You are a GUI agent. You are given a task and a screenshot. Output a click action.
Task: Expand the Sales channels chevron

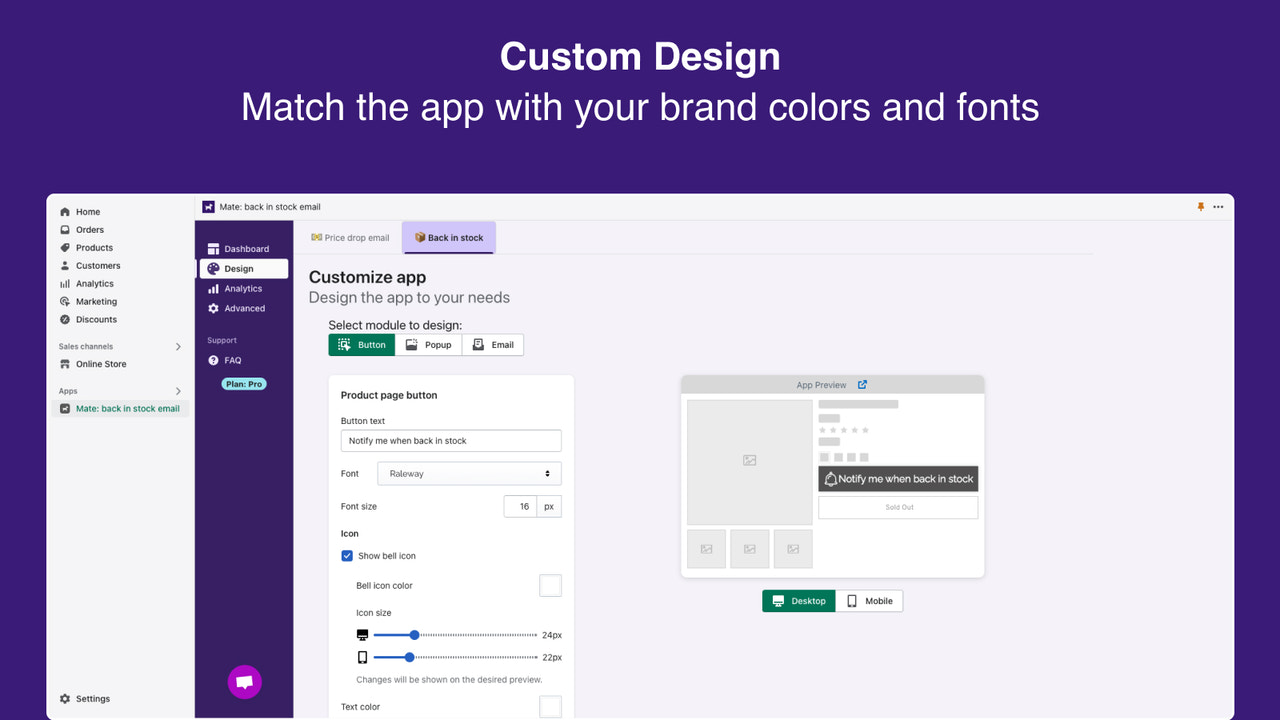tap(178, 346)
